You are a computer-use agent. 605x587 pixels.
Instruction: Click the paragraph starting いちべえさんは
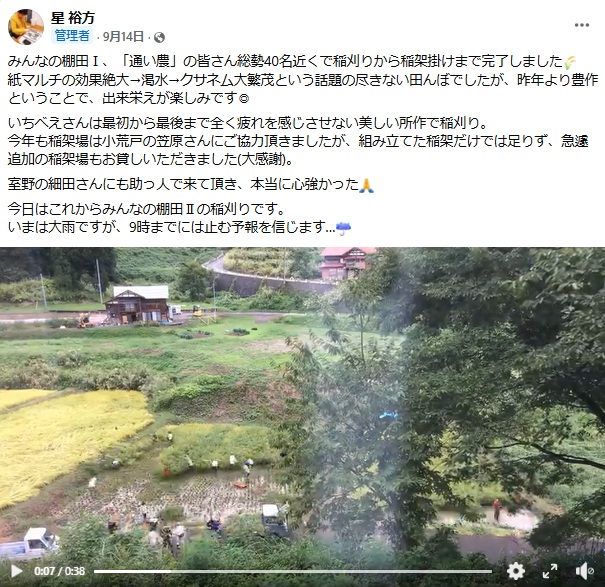coord(298,141)
